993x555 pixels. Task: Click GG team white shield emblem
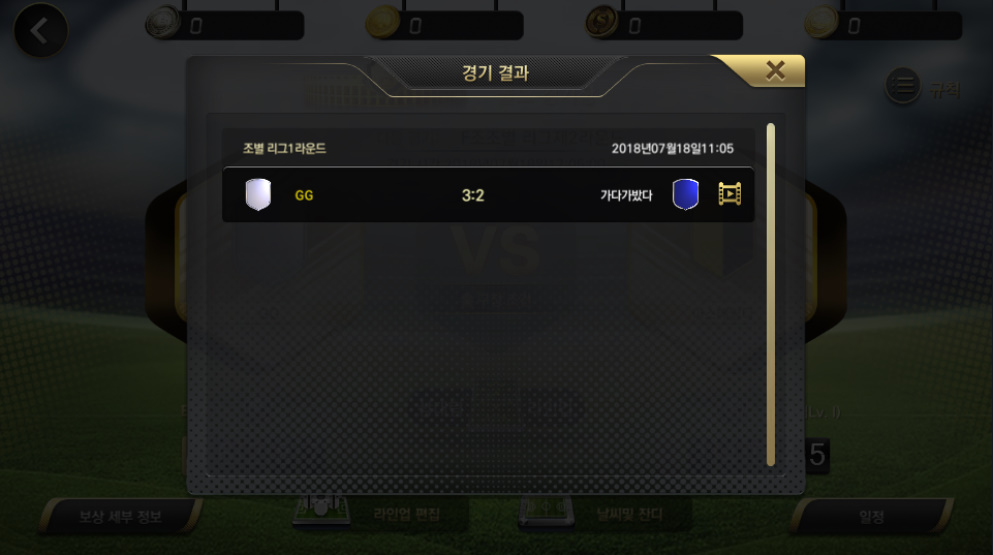click(x=258, y=194)
